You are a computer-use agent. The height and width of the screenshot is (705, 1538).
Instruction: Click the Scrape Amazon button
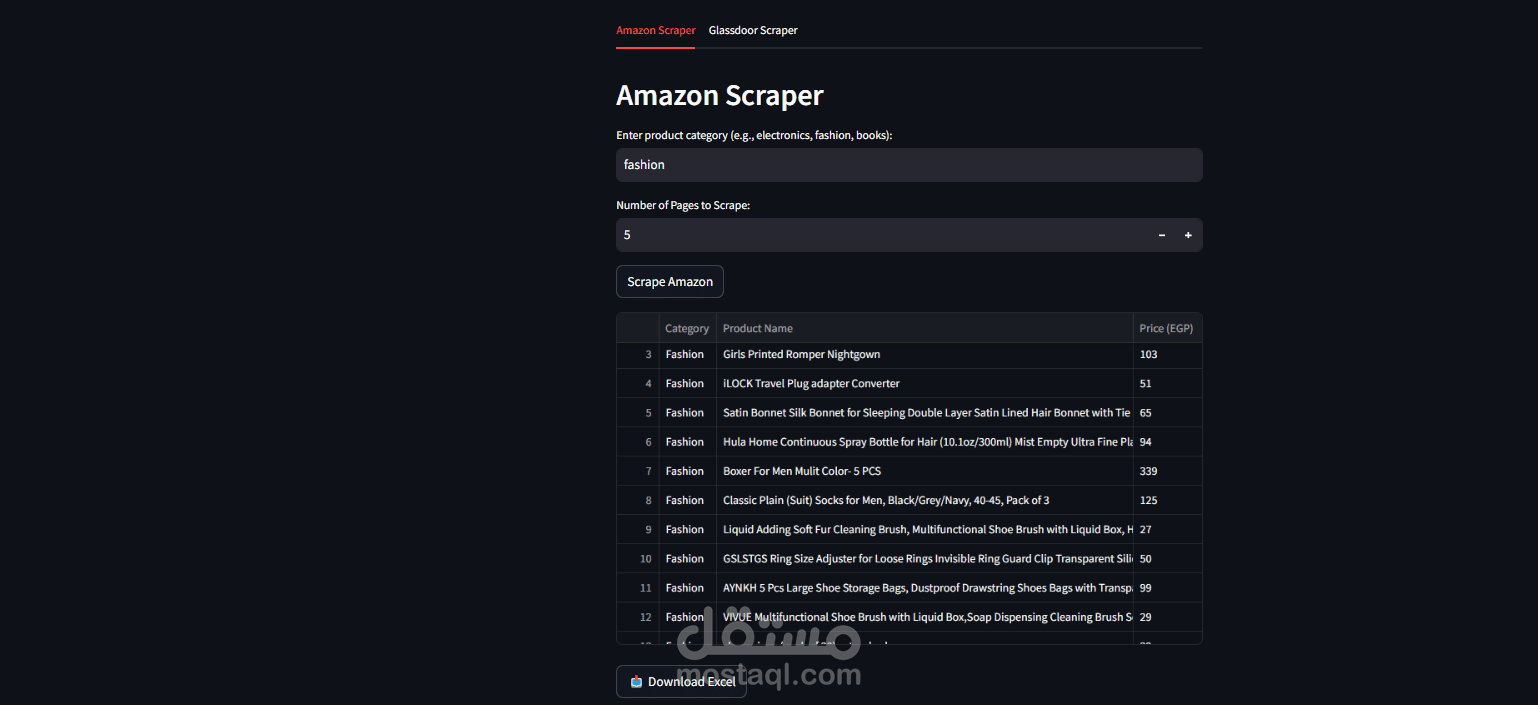point(670,282)
